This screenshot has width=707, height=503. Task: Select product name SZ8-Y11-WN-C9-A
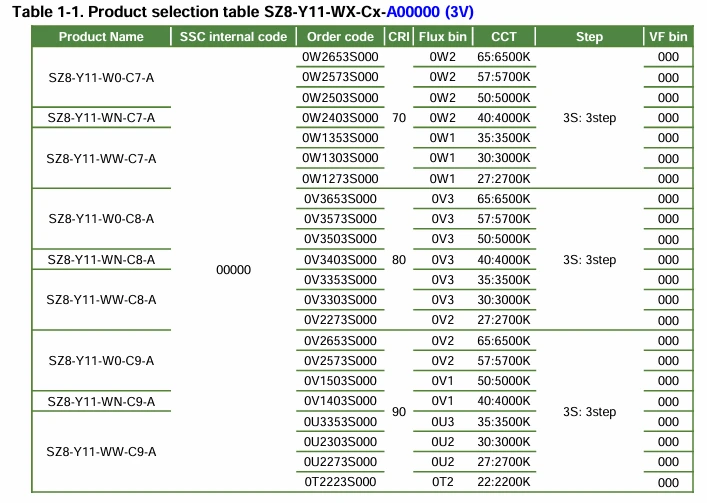point(101,401)
